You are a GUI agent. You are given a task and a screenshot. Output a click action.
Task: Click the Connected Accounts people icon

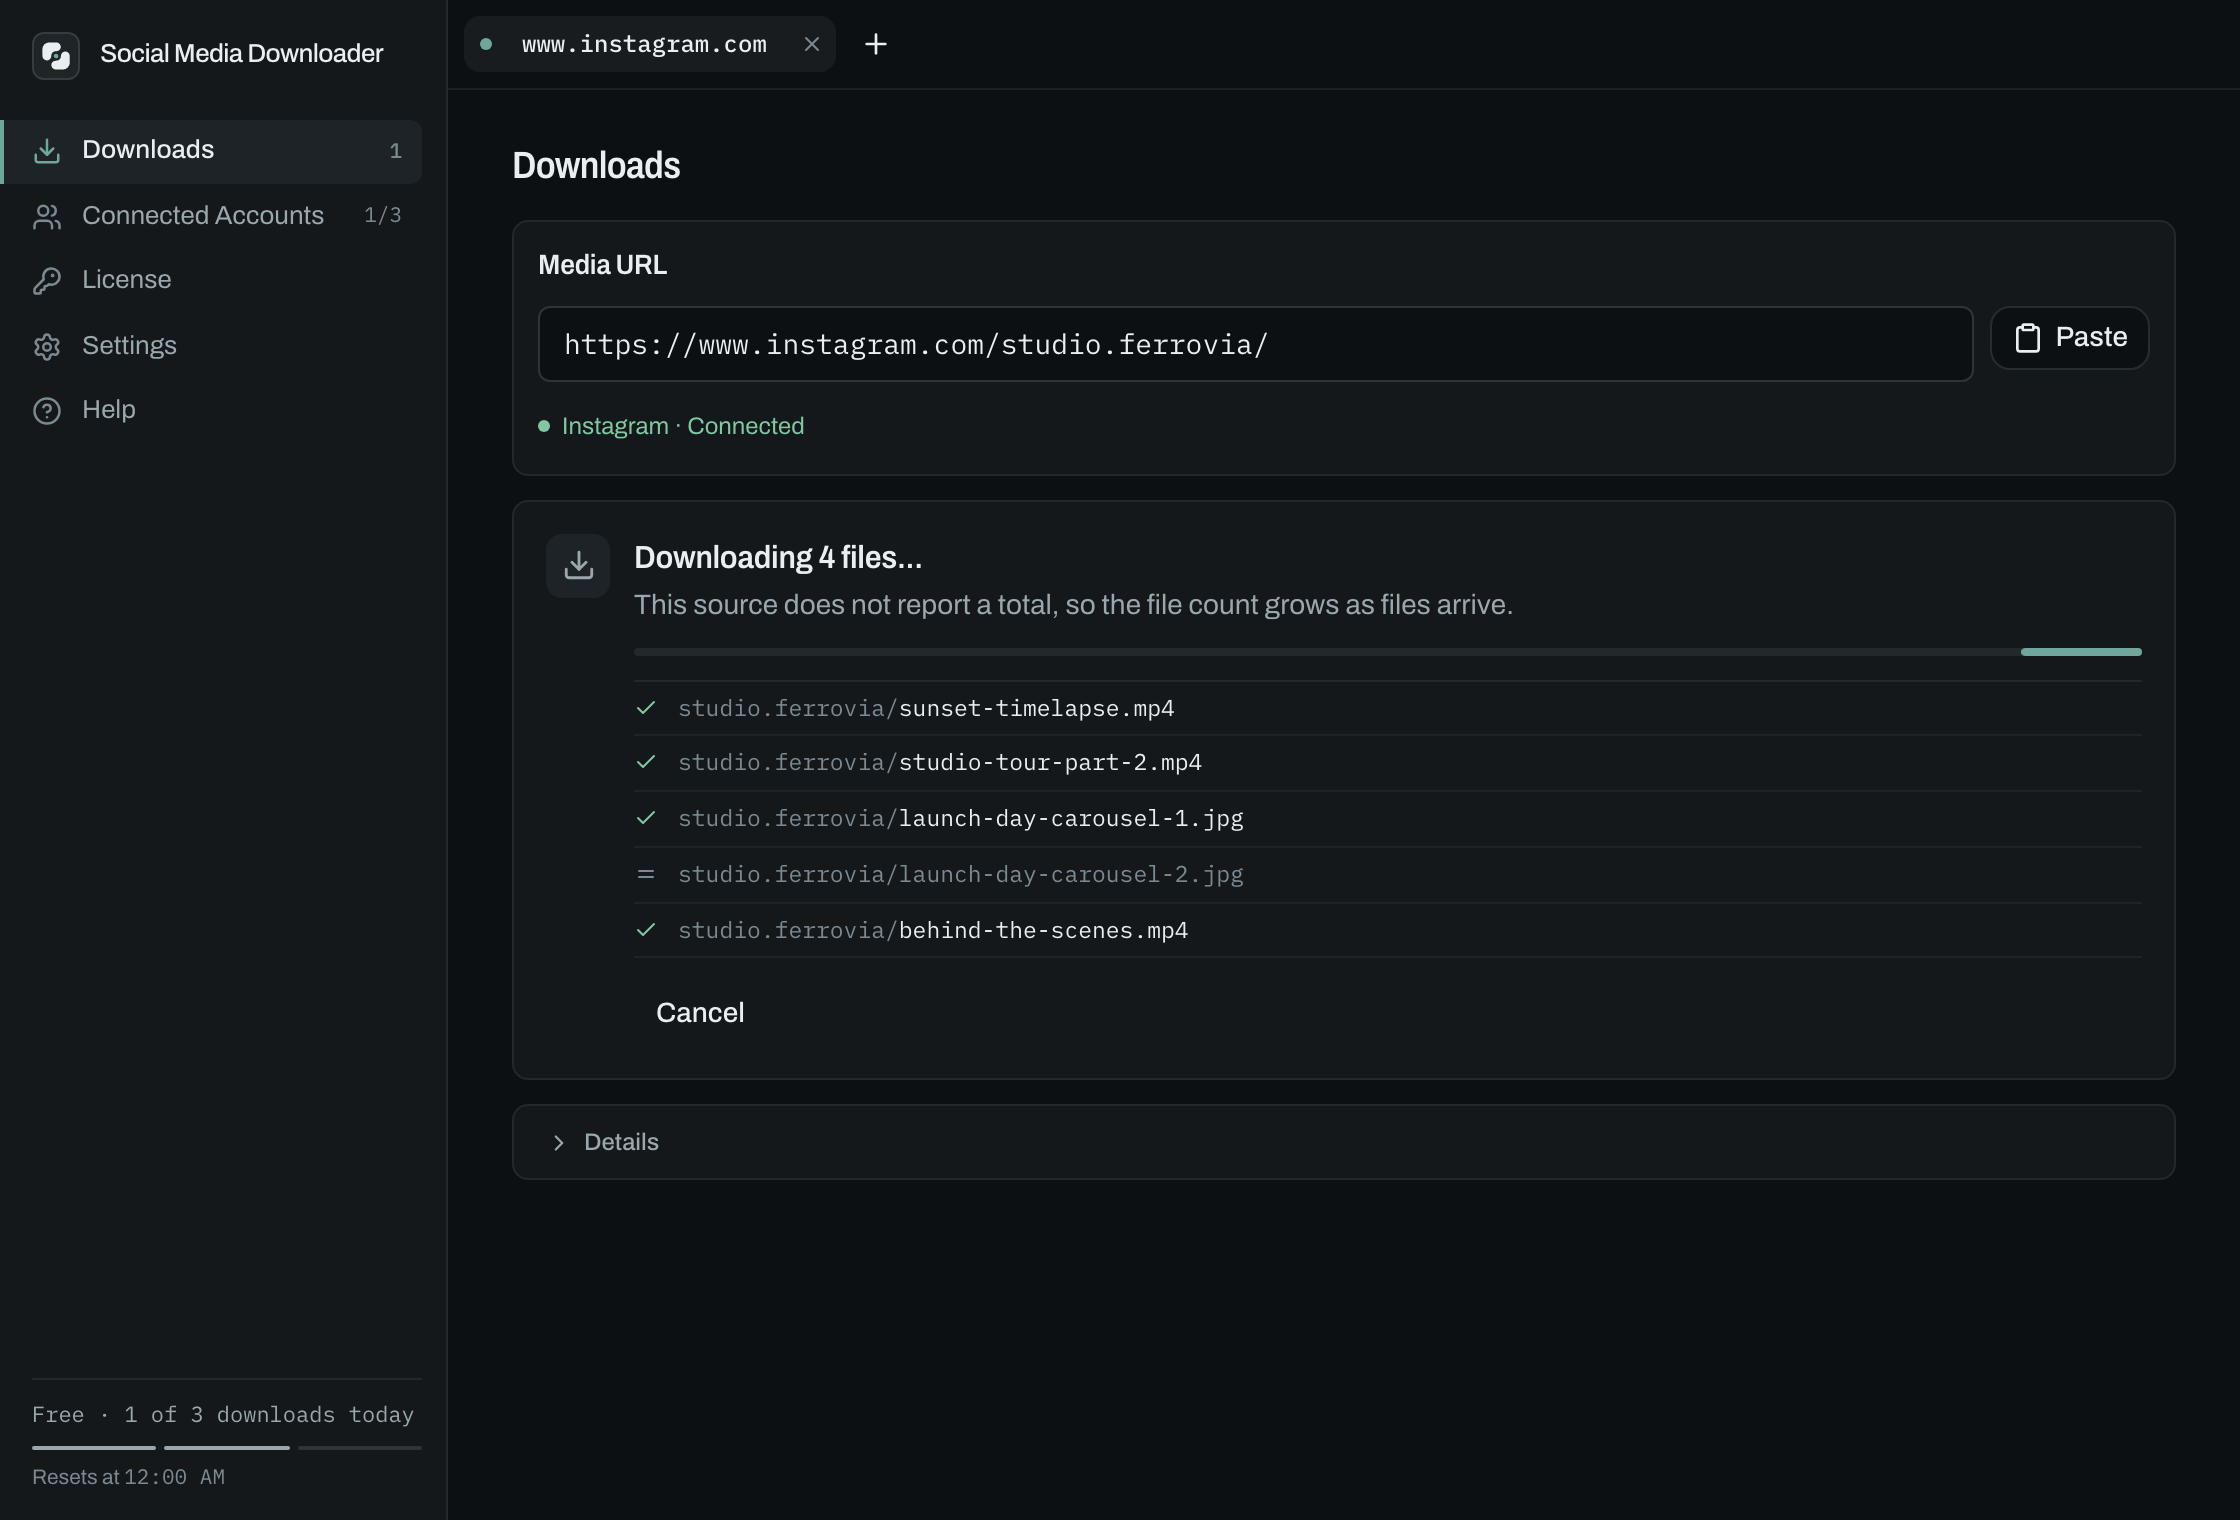[47, 217]
